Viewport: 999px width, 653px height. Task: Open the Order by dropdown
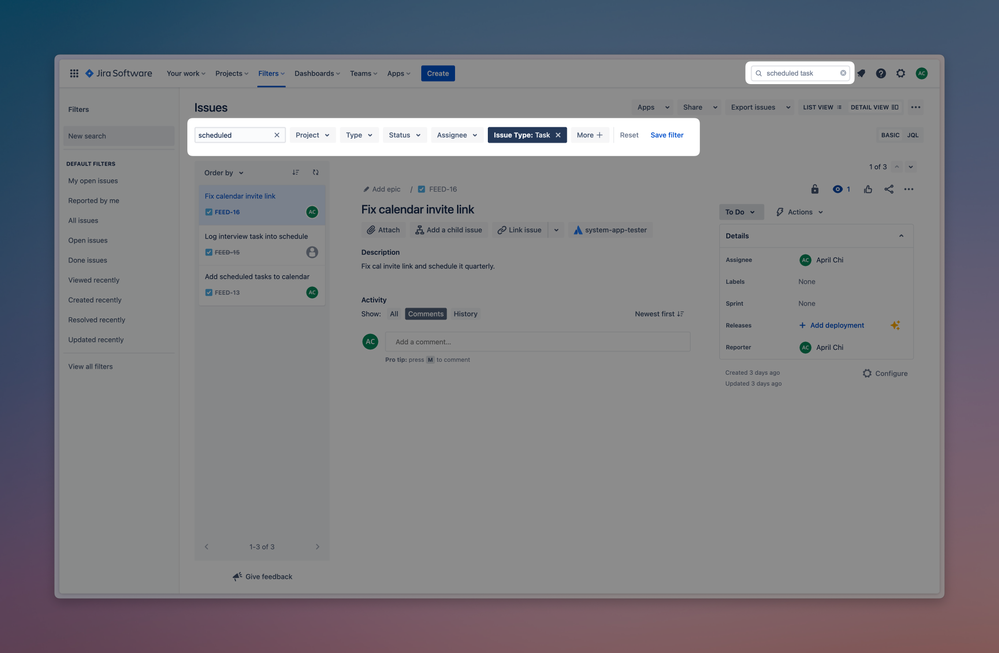click(224, 173)
